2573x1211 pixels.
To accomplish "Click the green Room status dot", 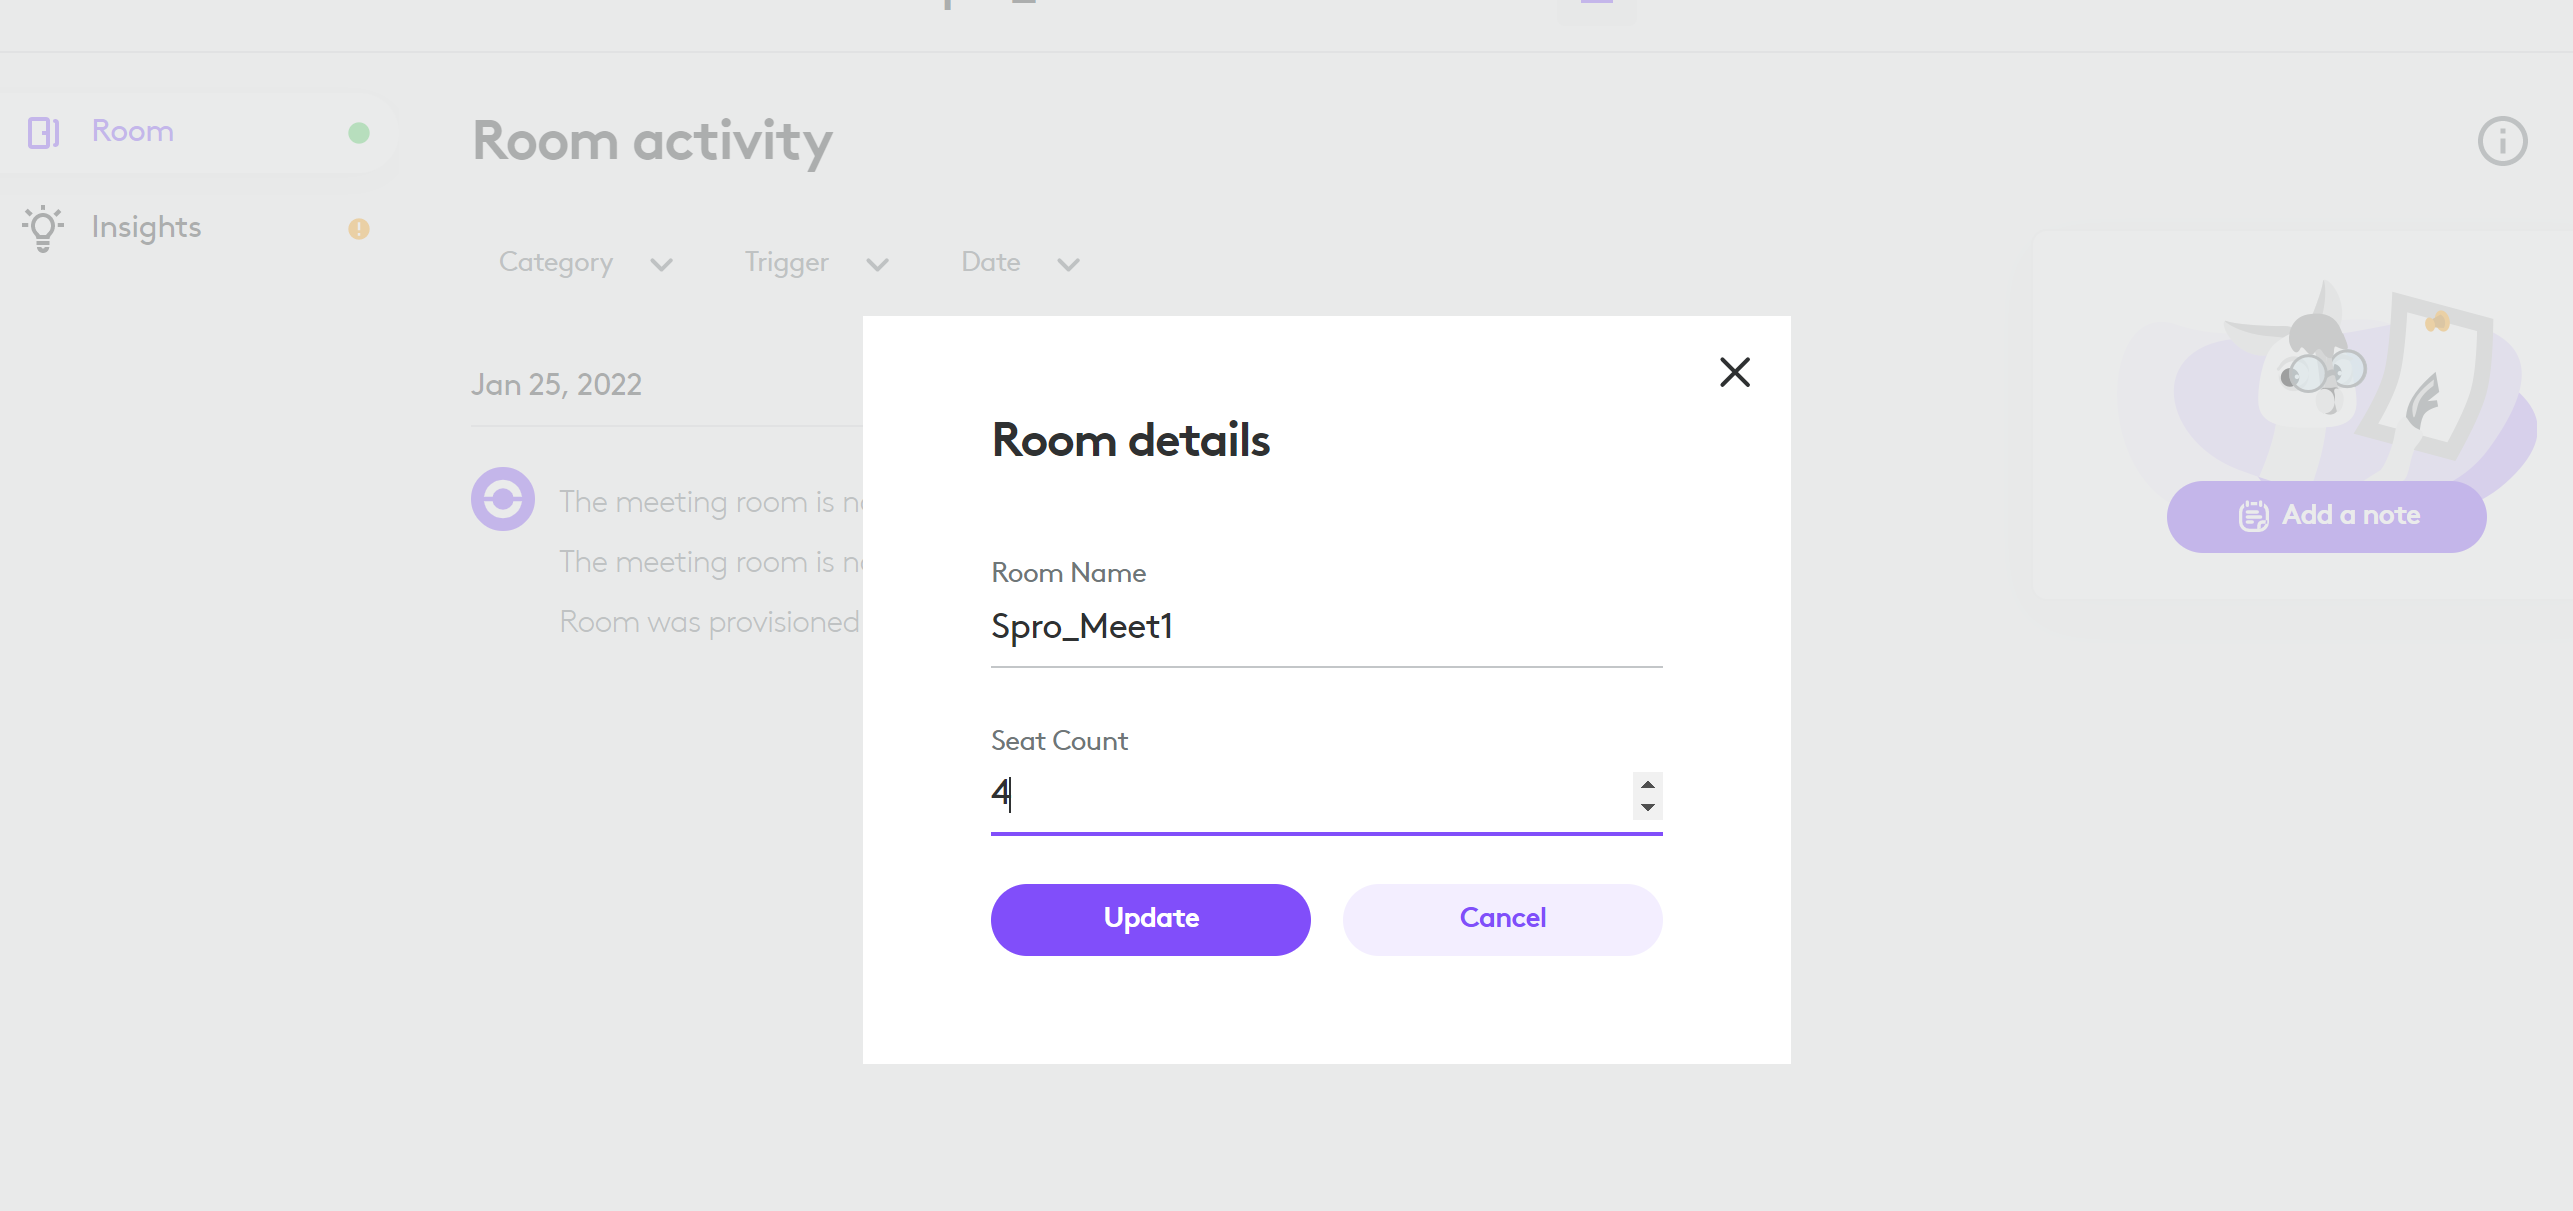I will click(x=359, y=133).
